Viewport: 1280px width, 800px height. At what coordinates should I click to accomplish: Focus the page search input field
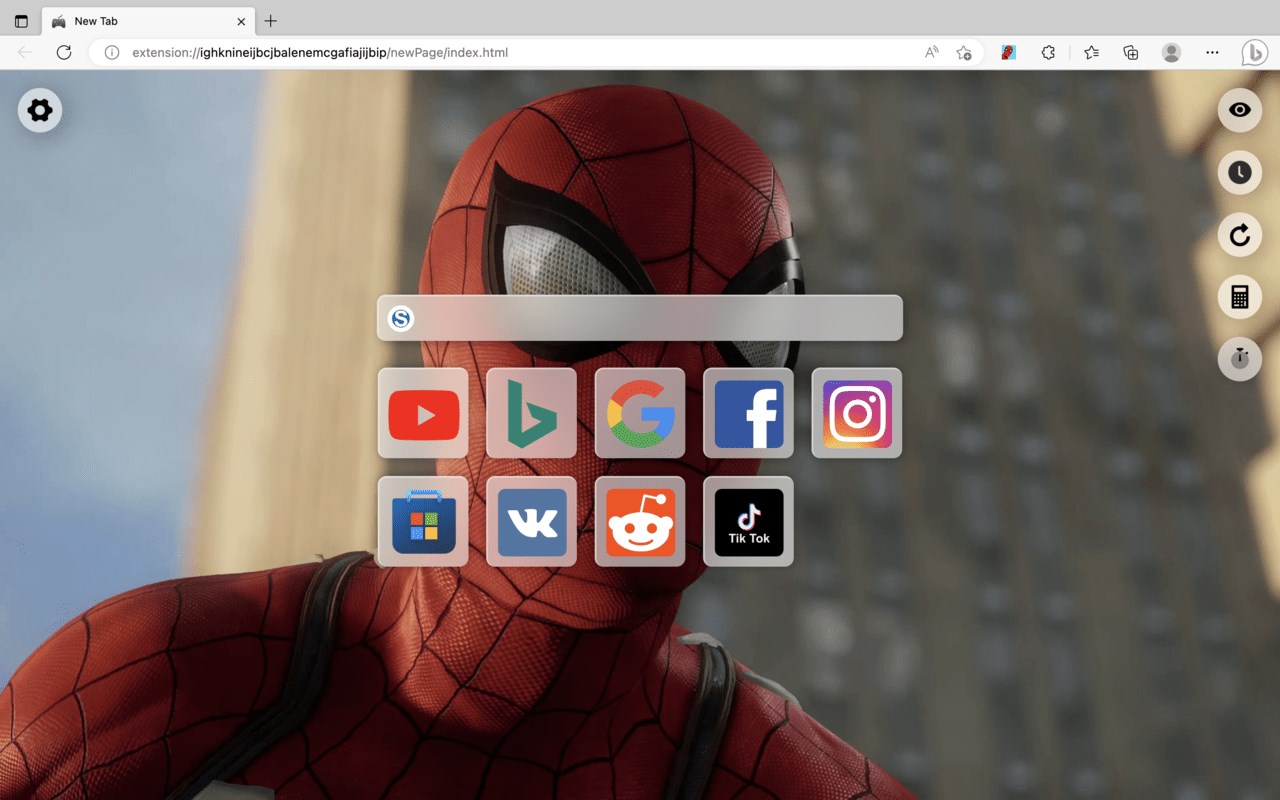pos(640,318)
